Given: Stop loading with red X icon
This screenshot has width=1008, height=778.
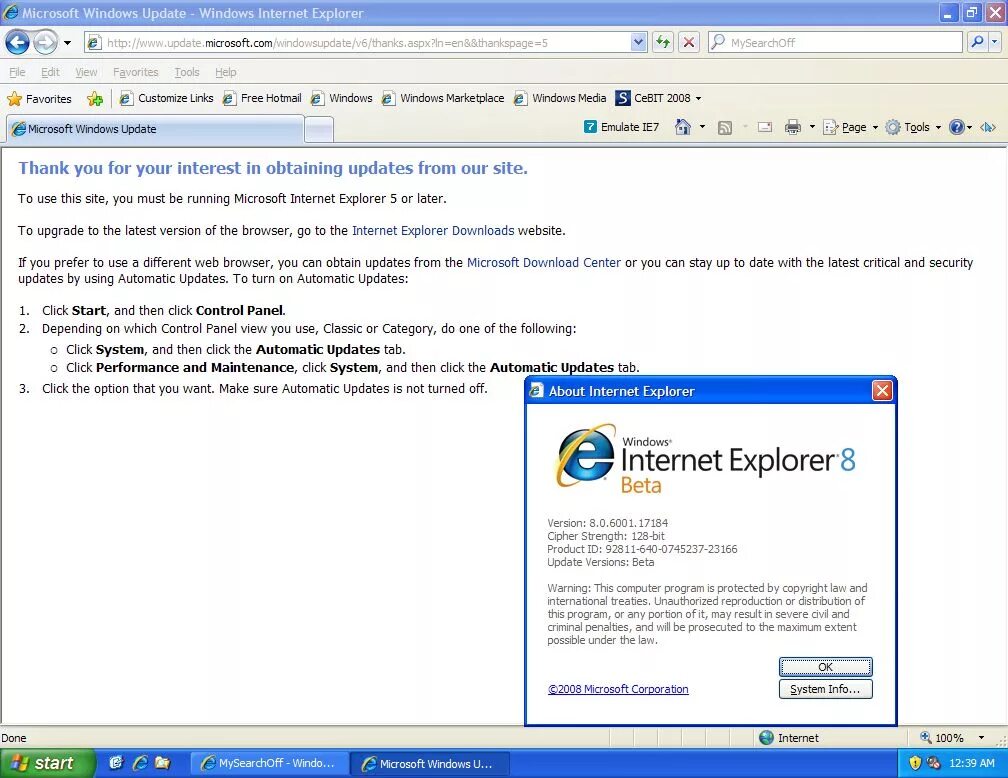Looking at the screenshot, I should pos(688,43).
